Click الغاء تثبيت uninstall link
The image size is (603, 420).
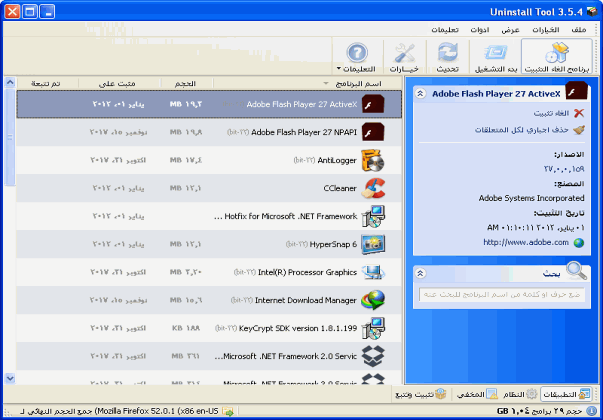click(551, 113)
